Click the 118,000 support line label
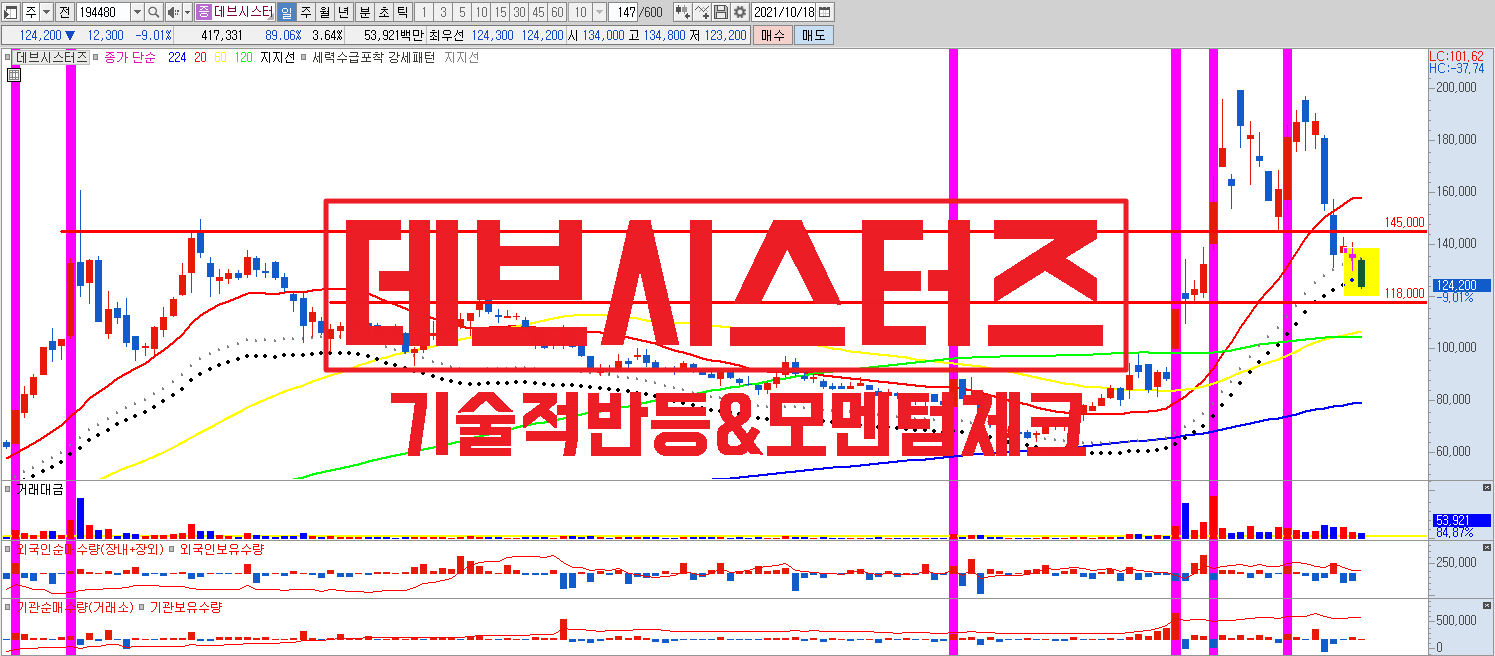 (1405, 293)
